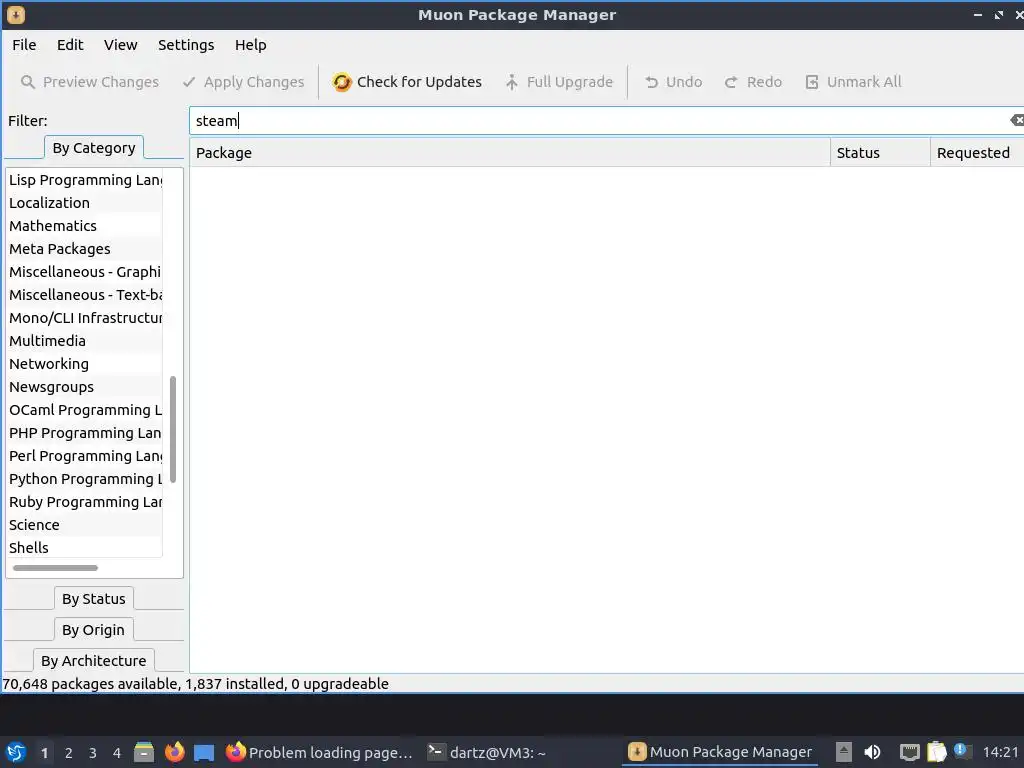Select the Newsgroups category
This screenshot has width=1024, height=768.
tap(85, 387)
